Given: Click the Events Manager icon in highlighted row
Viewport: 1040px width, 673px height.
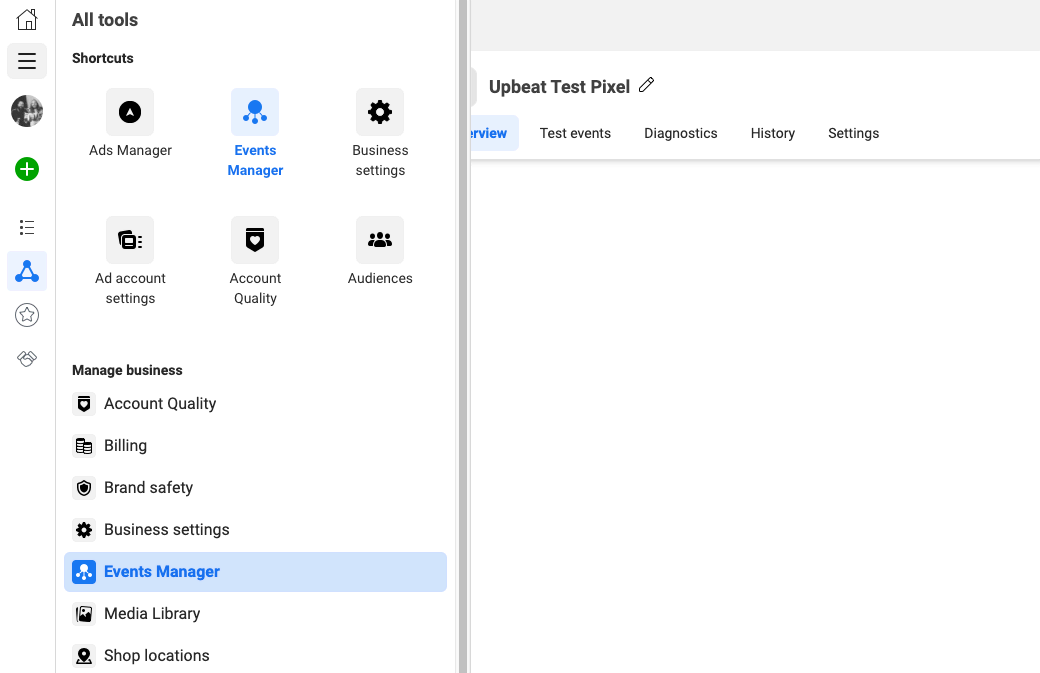Looking at the screenshot, I should (x=84, y=572).
